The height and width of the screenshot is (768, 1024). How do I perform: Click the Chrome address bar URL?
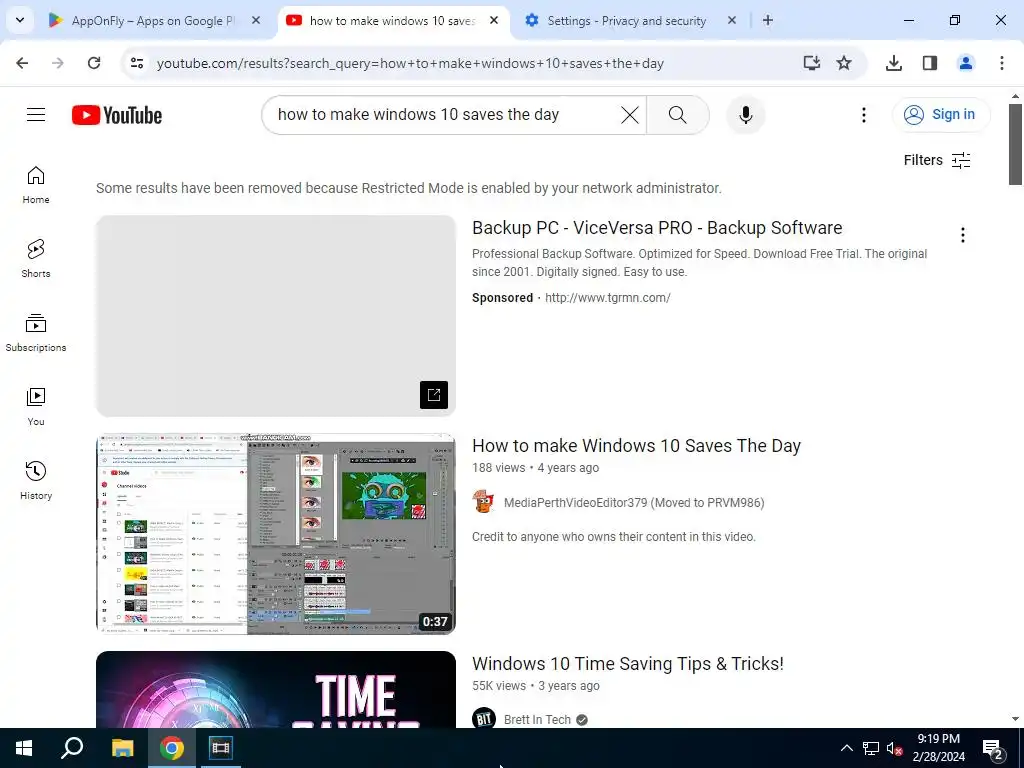[x=410, y=63]
